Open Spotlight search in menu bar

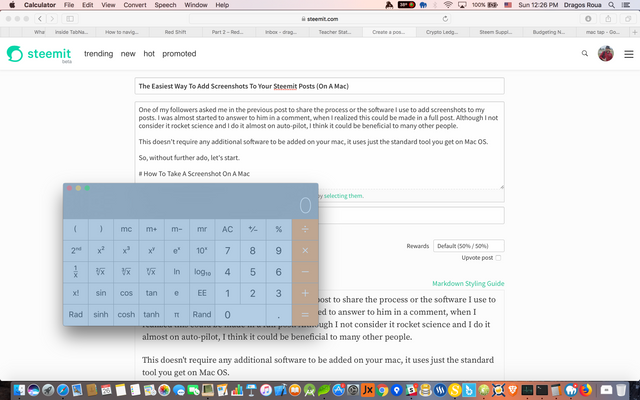pos(611,5)
